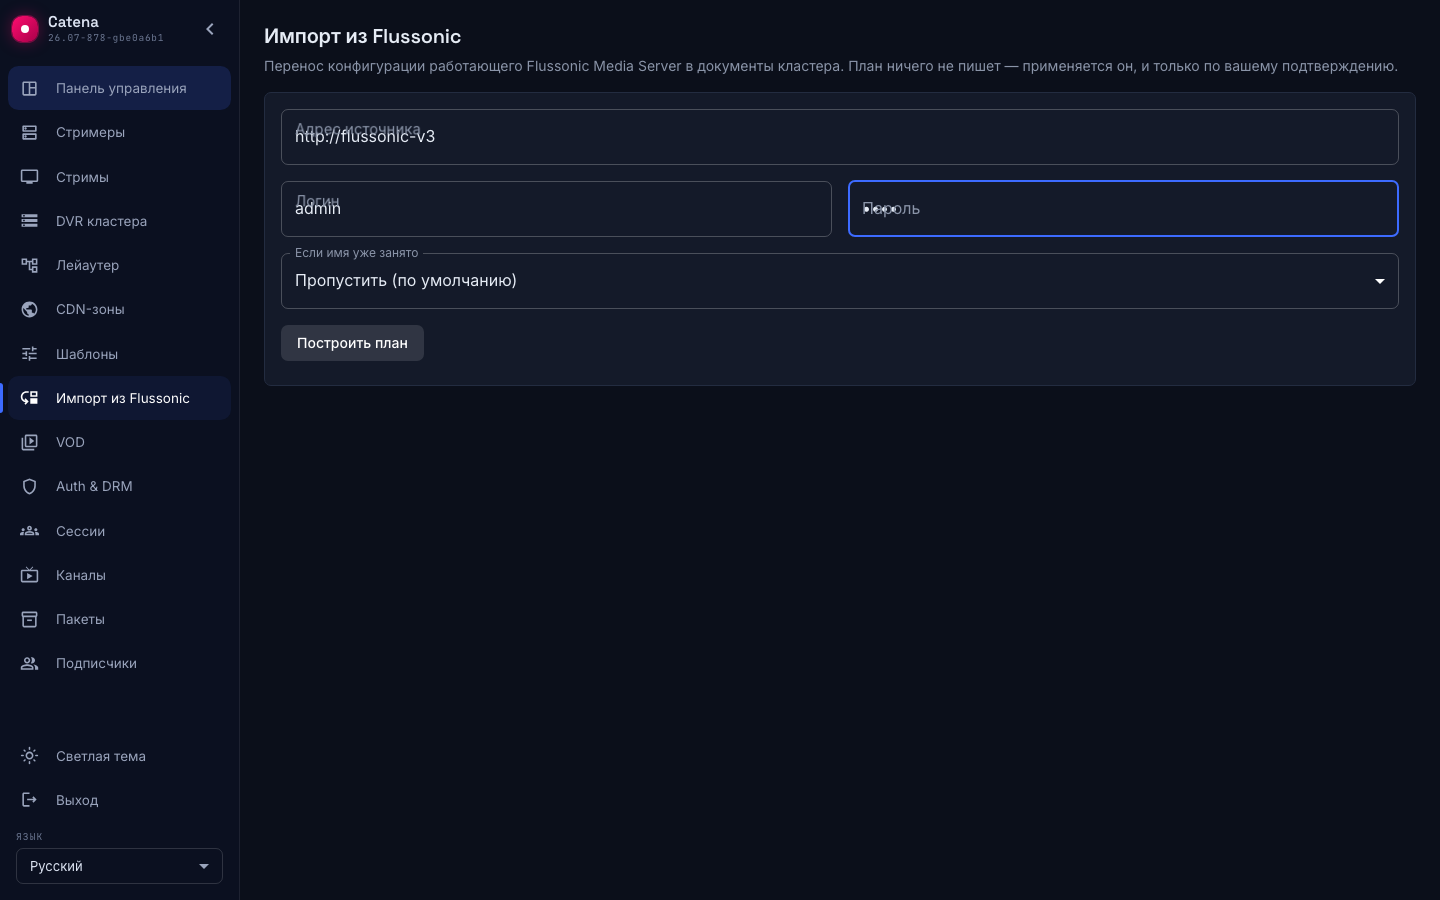Click the Стримеры server icon
The height and width of the screenshot is (900, 1440).
coord(30,132)
